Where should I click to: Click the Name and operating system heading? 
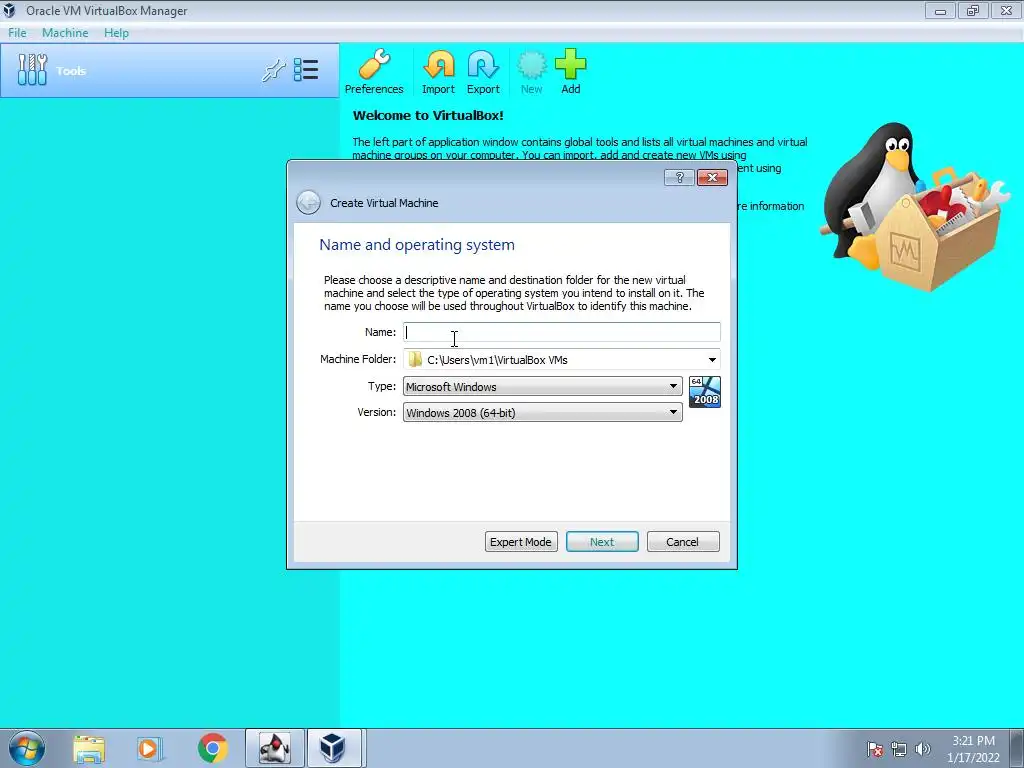point(417,245)
